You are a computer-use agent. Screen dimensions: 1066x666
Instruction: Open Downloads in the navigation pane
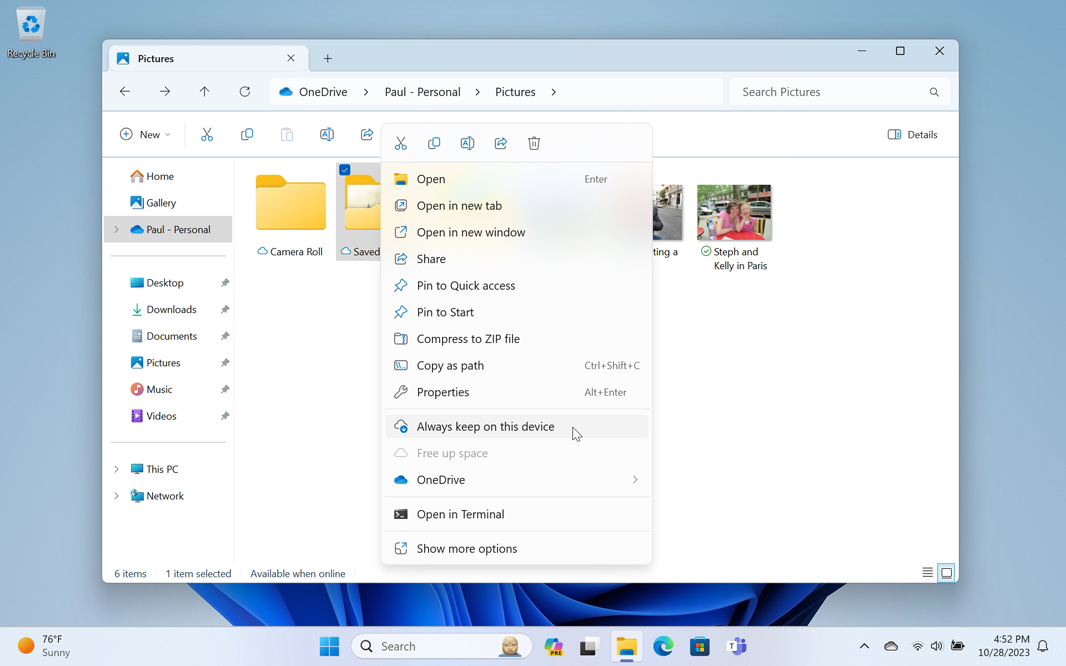pyautogui.click(x=171, y=310)
